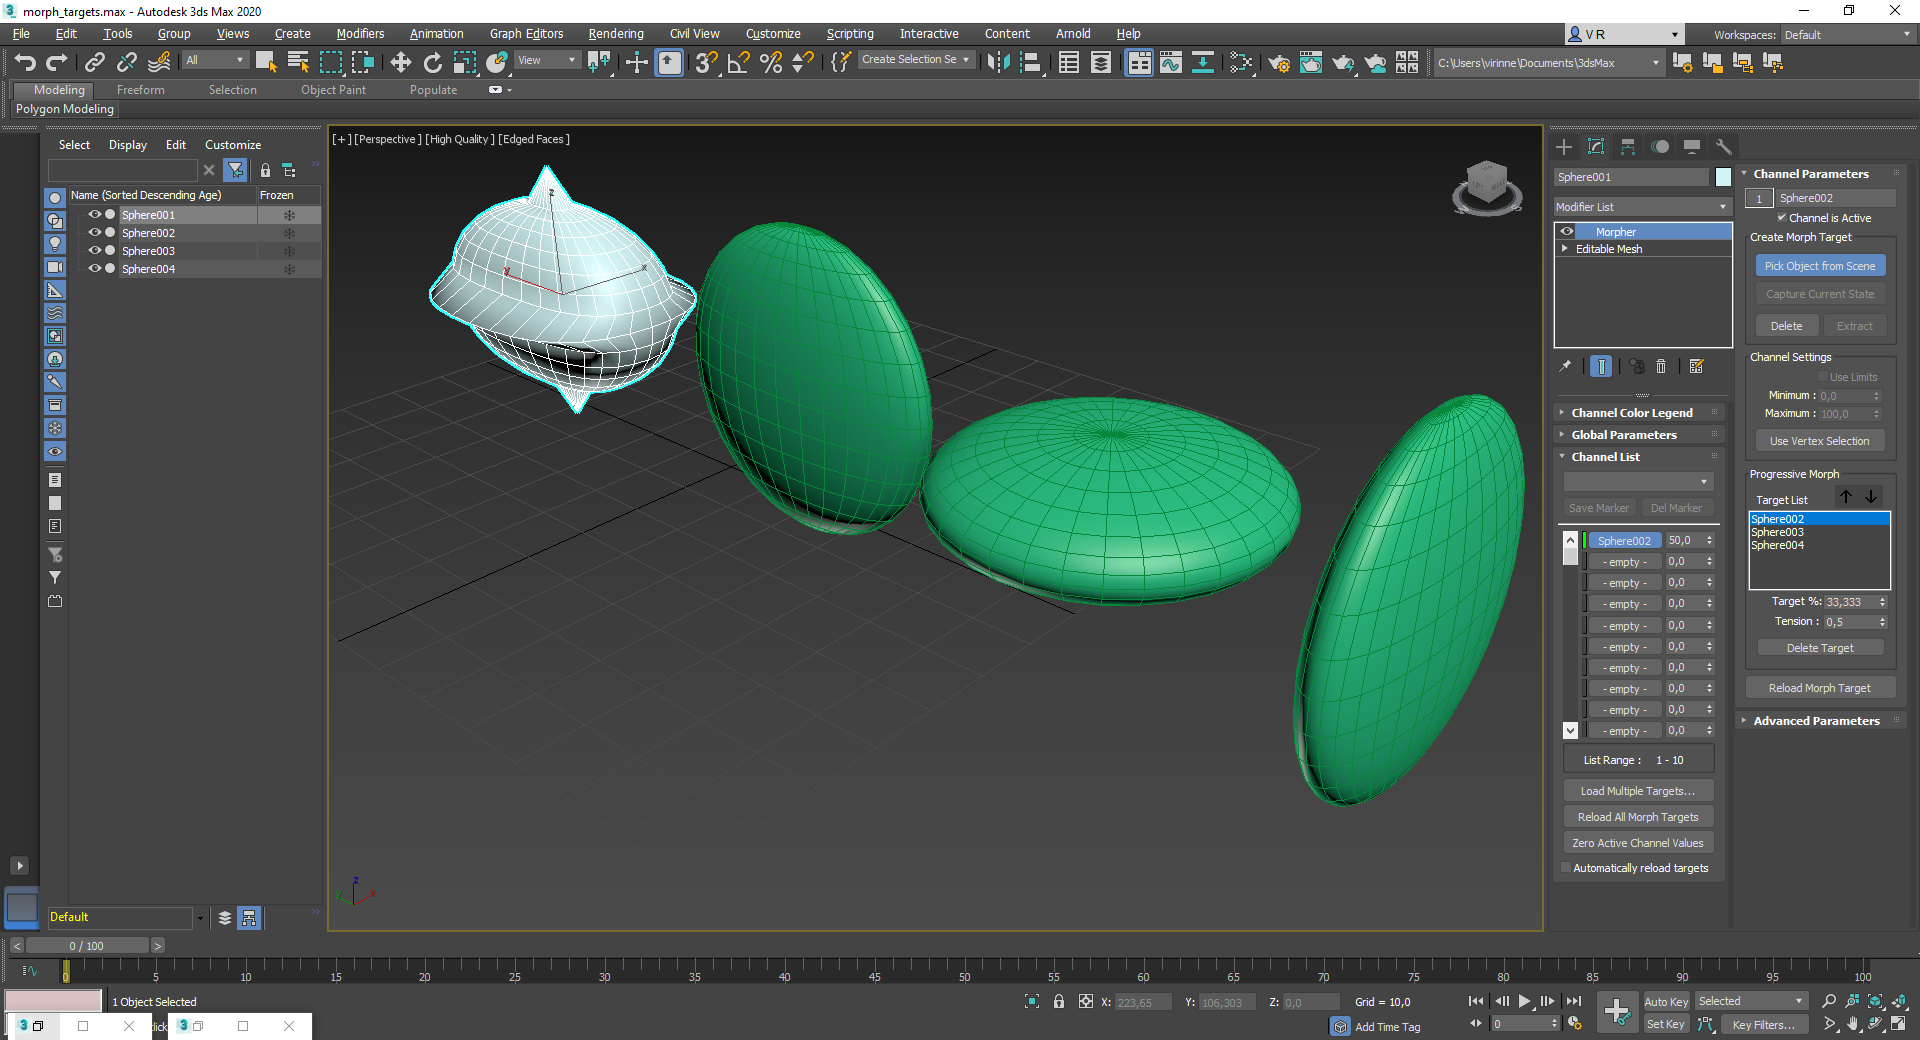
Task: Enable Automatically reload targets
Action: click(x=1566, y=868)
